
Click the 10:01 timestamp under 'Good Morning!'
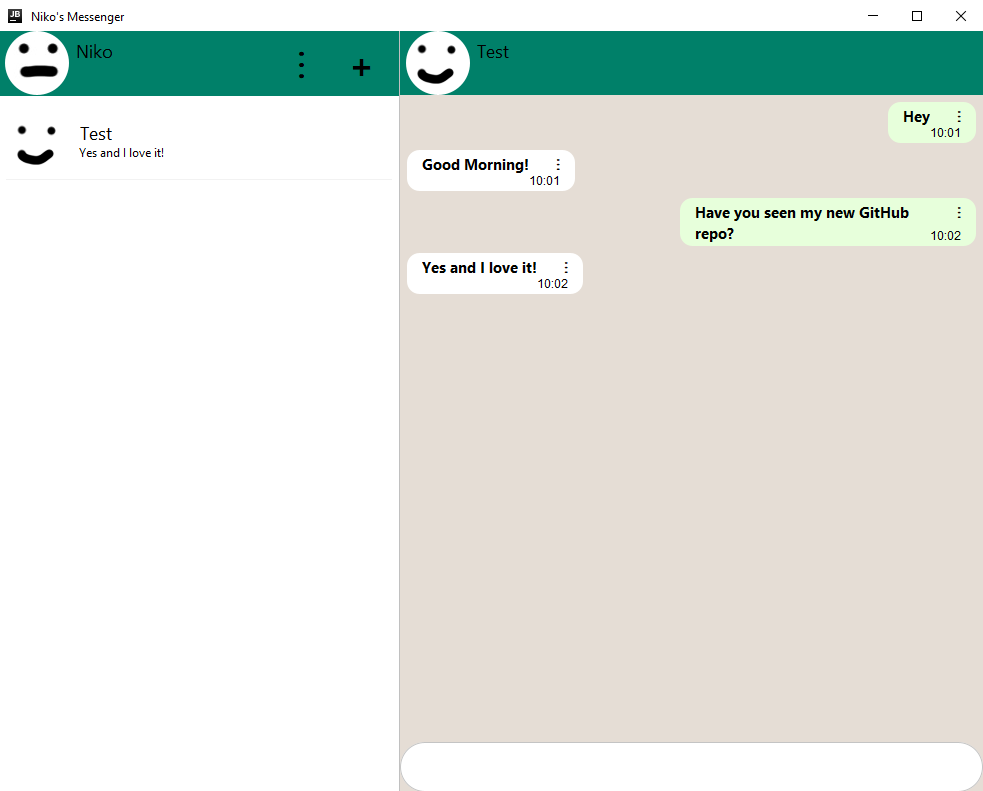(544, 181)
